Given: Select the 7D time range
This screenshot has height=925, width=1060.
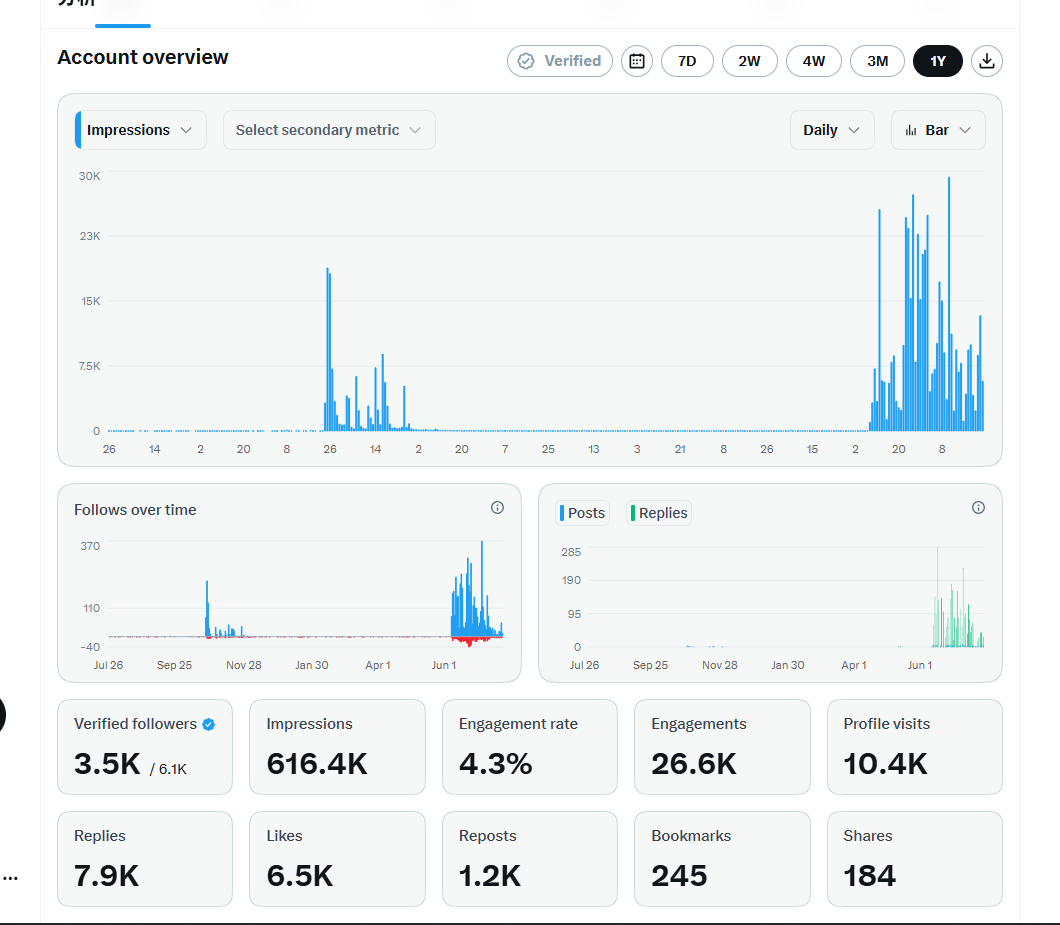Looking at the screenshot, I should [x=687, y=61].
